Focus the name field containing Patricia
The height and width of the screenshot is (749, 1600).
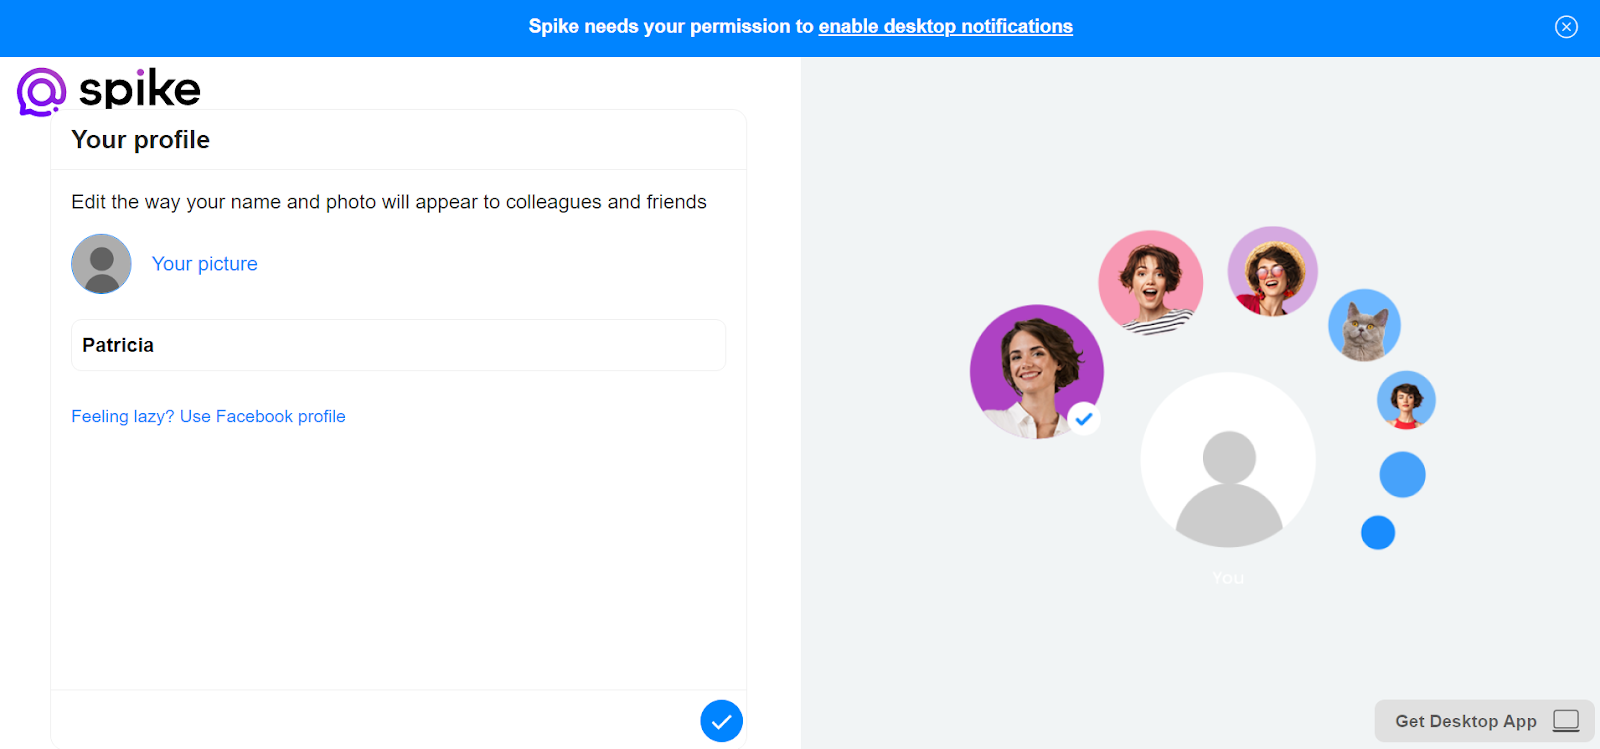[x=398, y=345]
